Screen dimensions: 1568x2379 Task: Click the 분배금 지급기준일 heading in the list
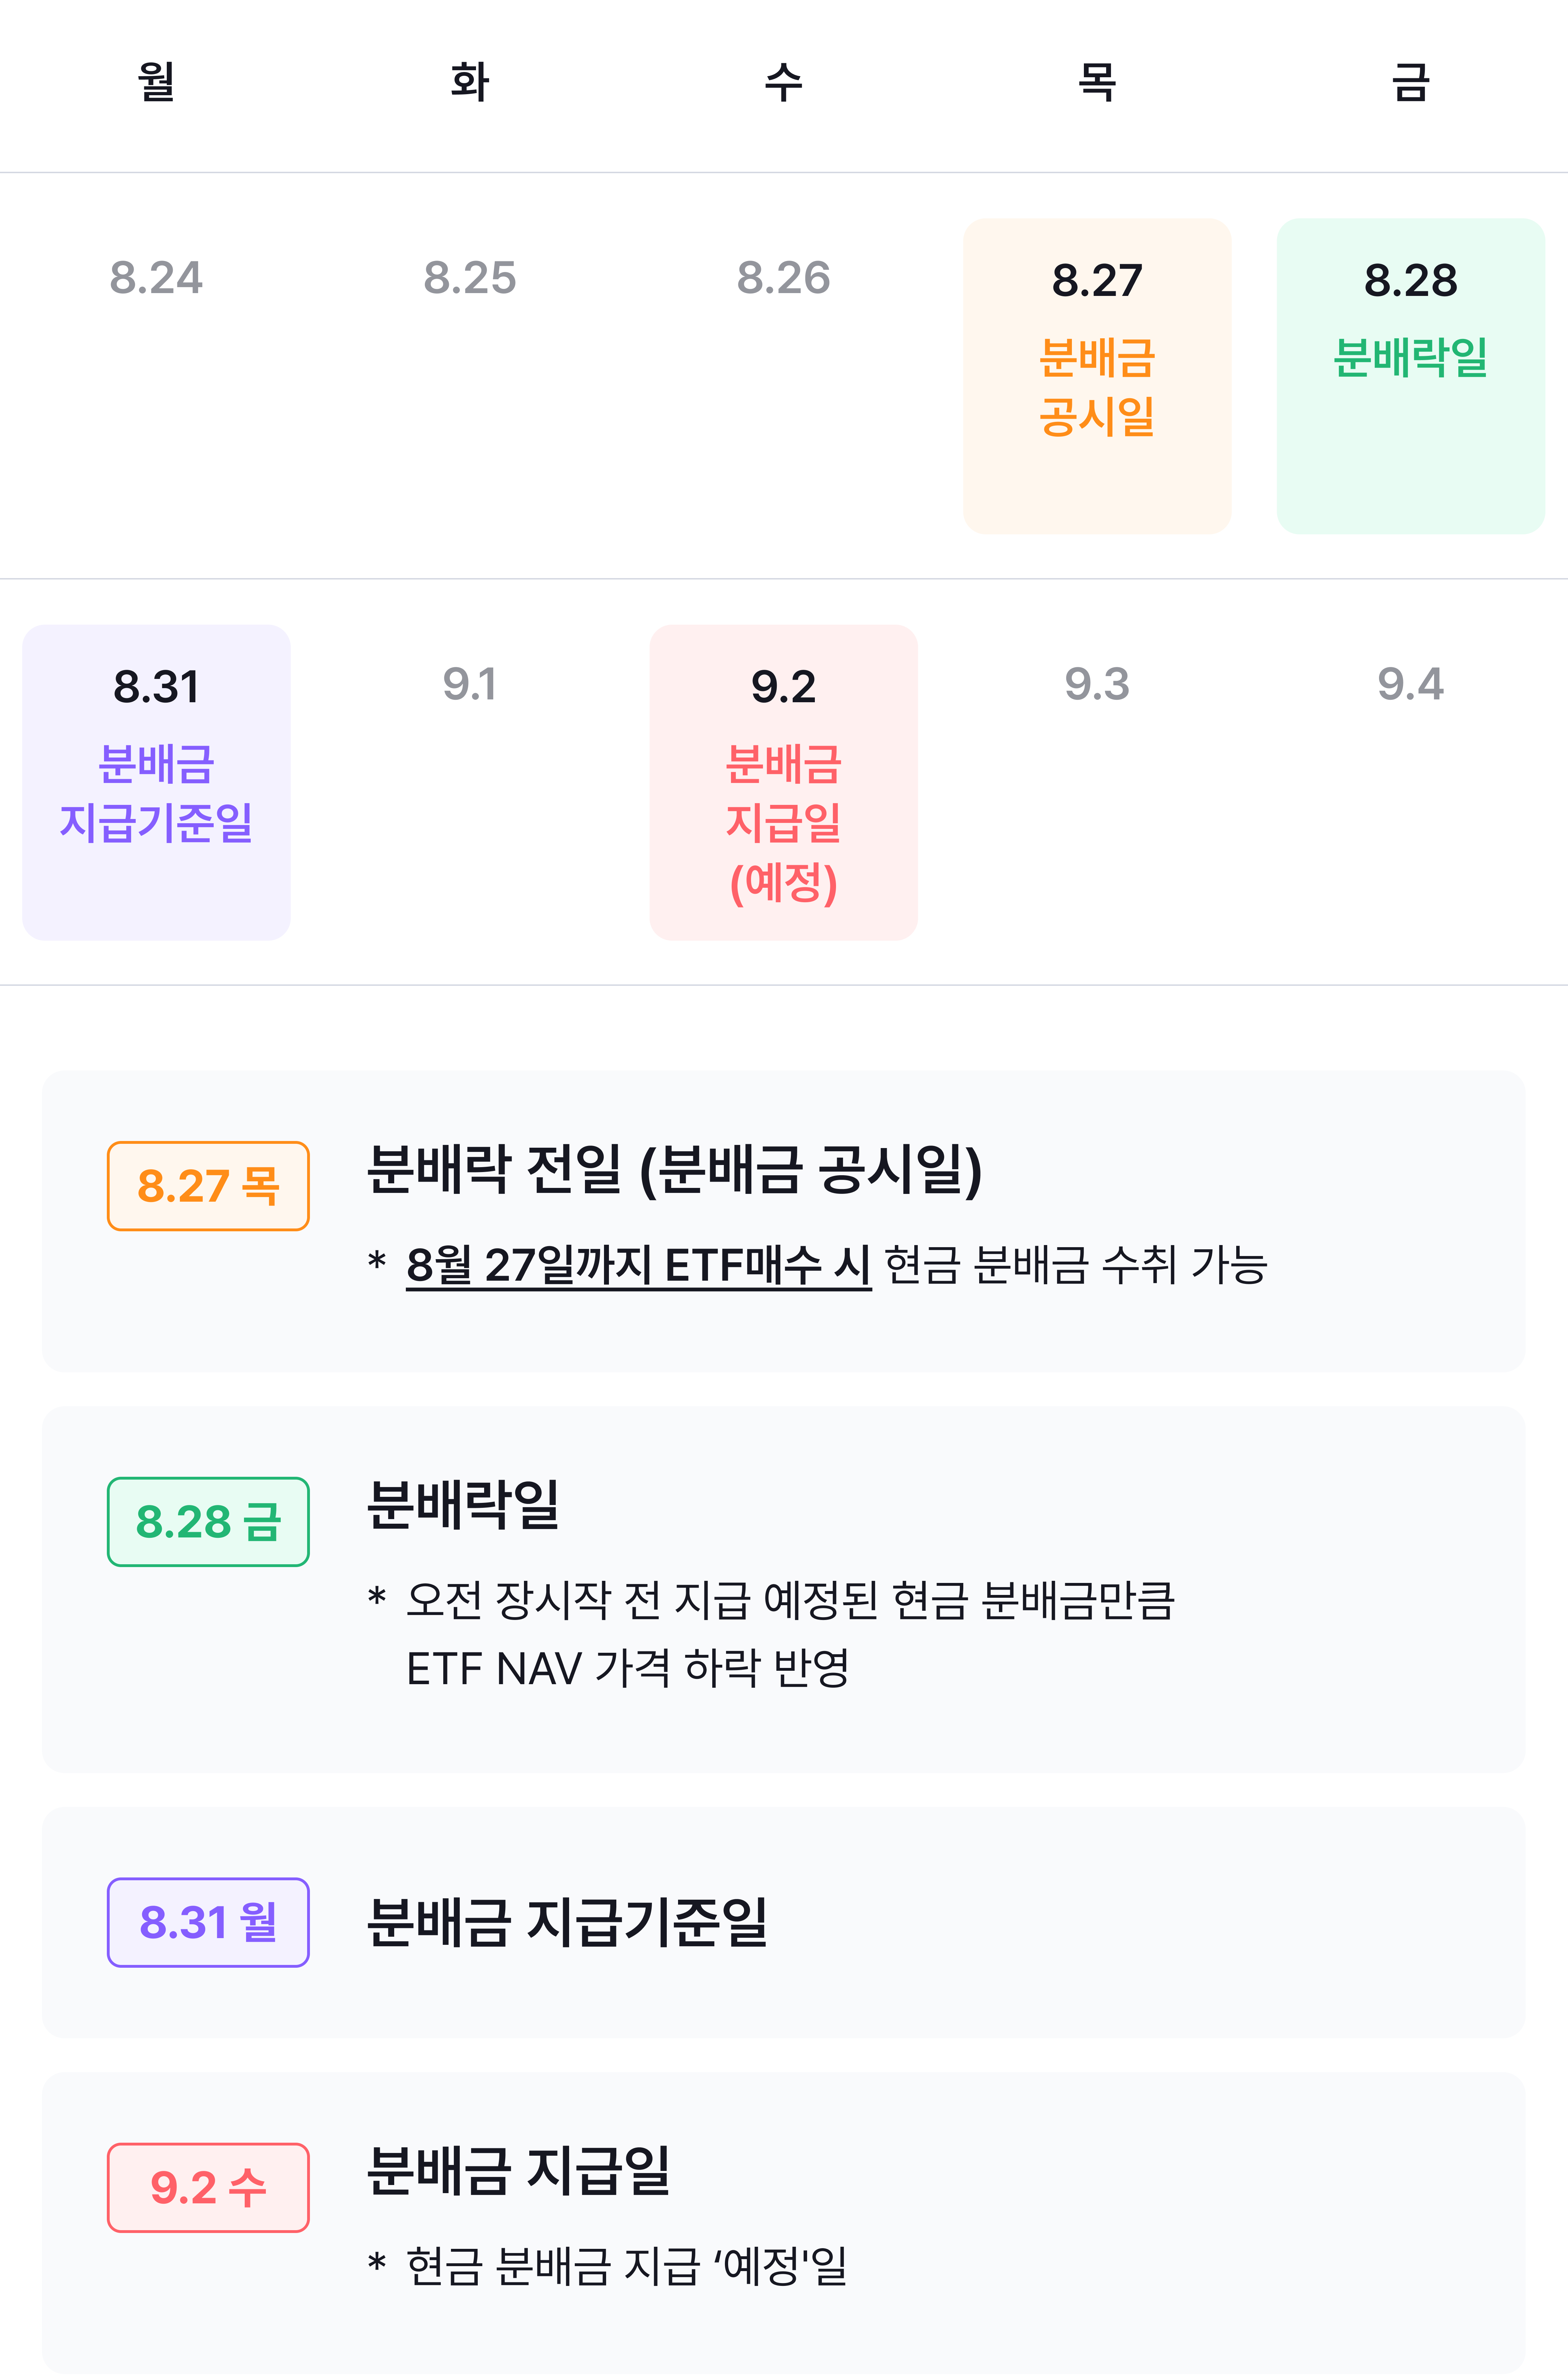click(567, 1922)
